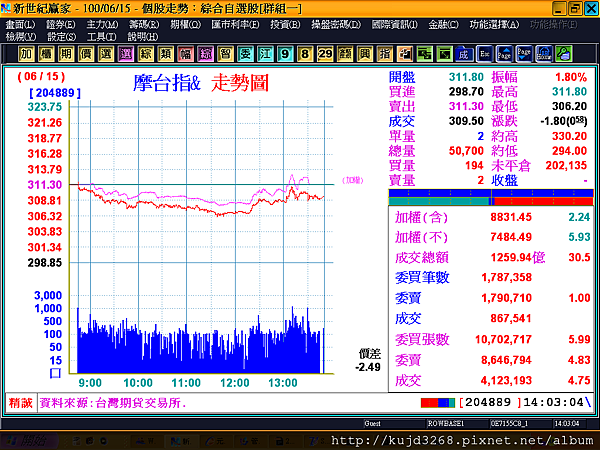Click the 14:03:04 time in the status bar
This screenshot has height=450, width=600.
[553, 403]
